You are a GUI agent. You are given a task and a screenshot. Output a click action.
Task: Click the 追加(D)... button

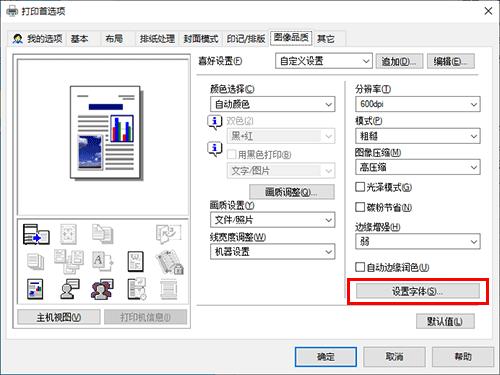click(x=399, y=61)
